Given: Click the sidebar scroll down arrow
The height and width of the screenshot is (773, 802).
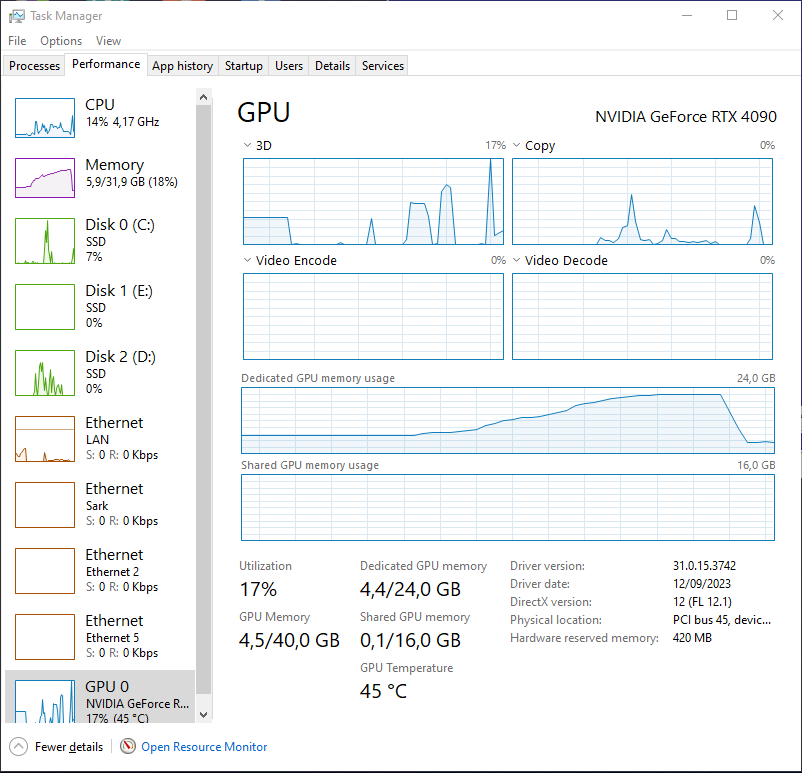Looking at the screenshot, I should (204, 715).
